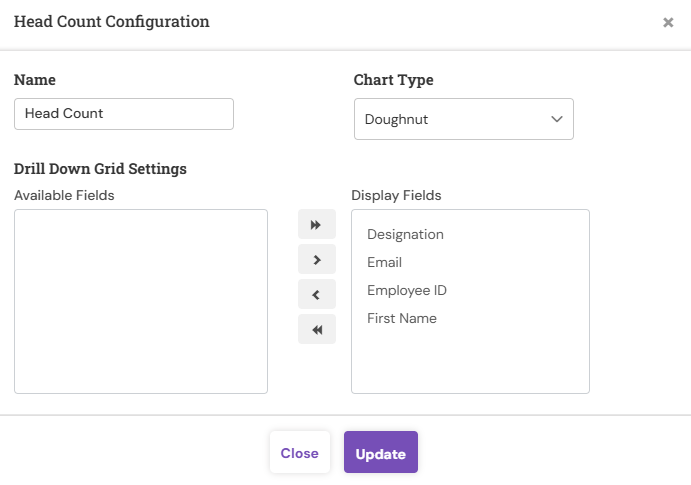
Task: Click the Available Fields label
Action: coord(64,195)
